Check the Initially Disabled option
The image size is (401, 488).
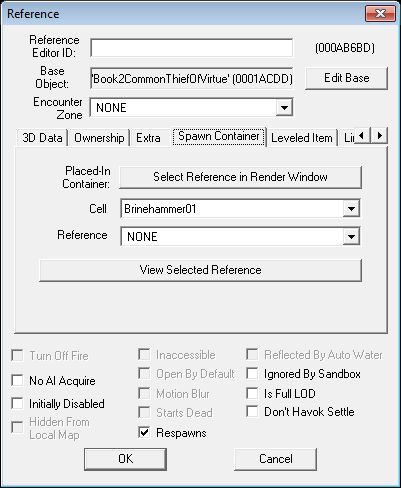pyautogui.click(x=17, y=403)
